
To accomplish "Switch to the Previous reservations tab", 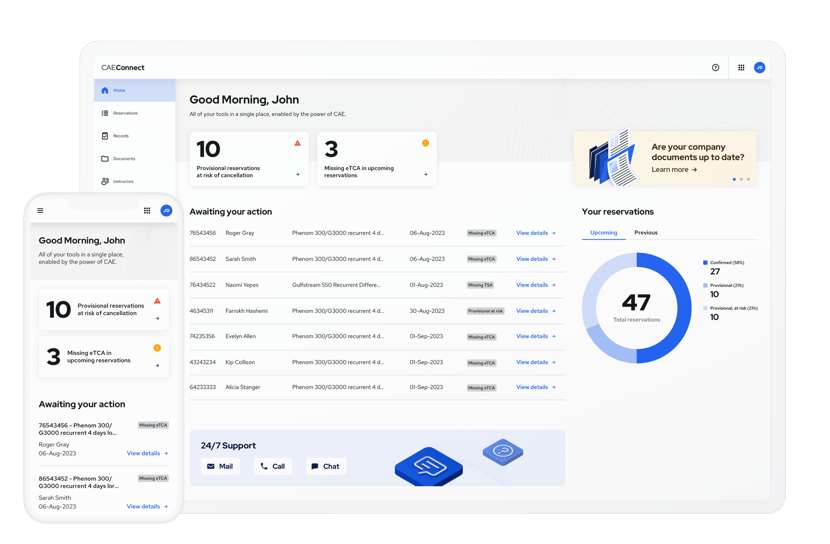I will pos(646,233).
